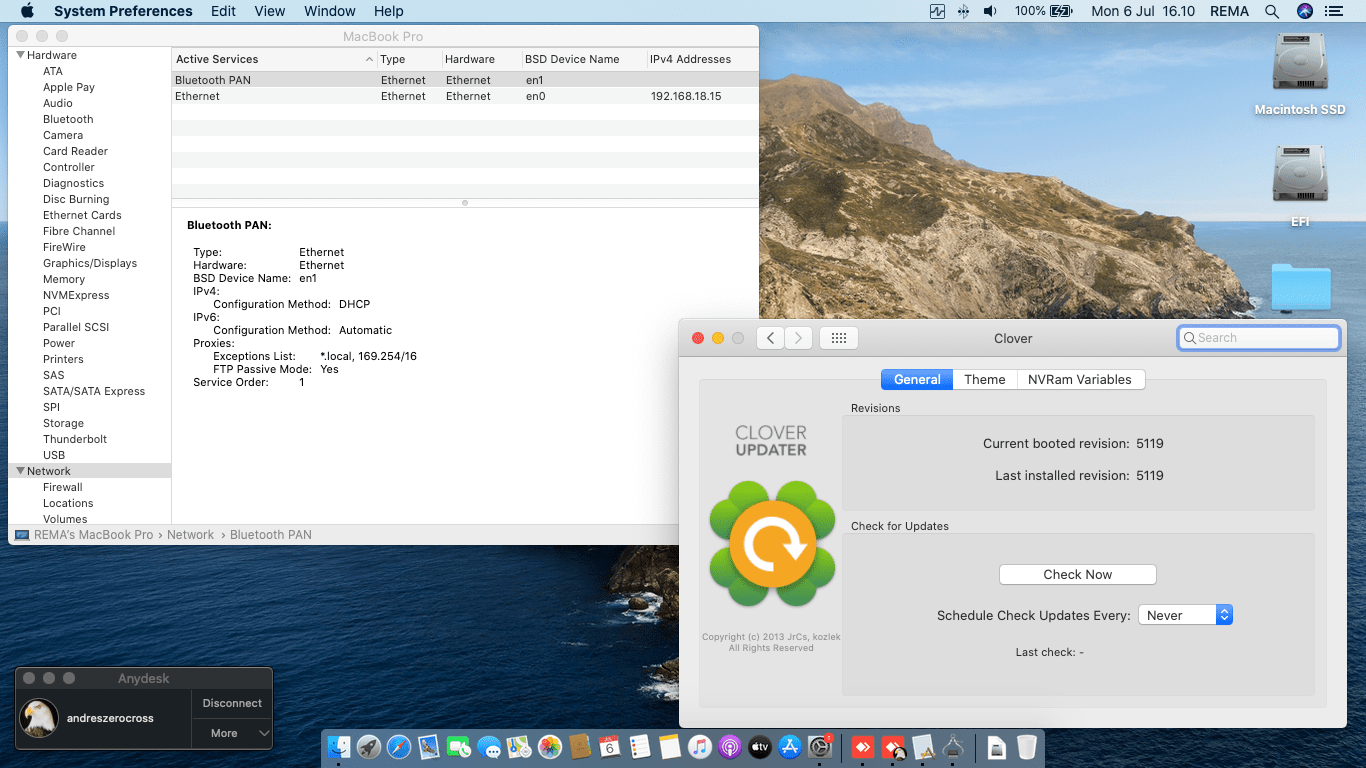This screenshot has height=768, width=1366.
Task: Click the Check Now button
Action: pos(1078,574)
